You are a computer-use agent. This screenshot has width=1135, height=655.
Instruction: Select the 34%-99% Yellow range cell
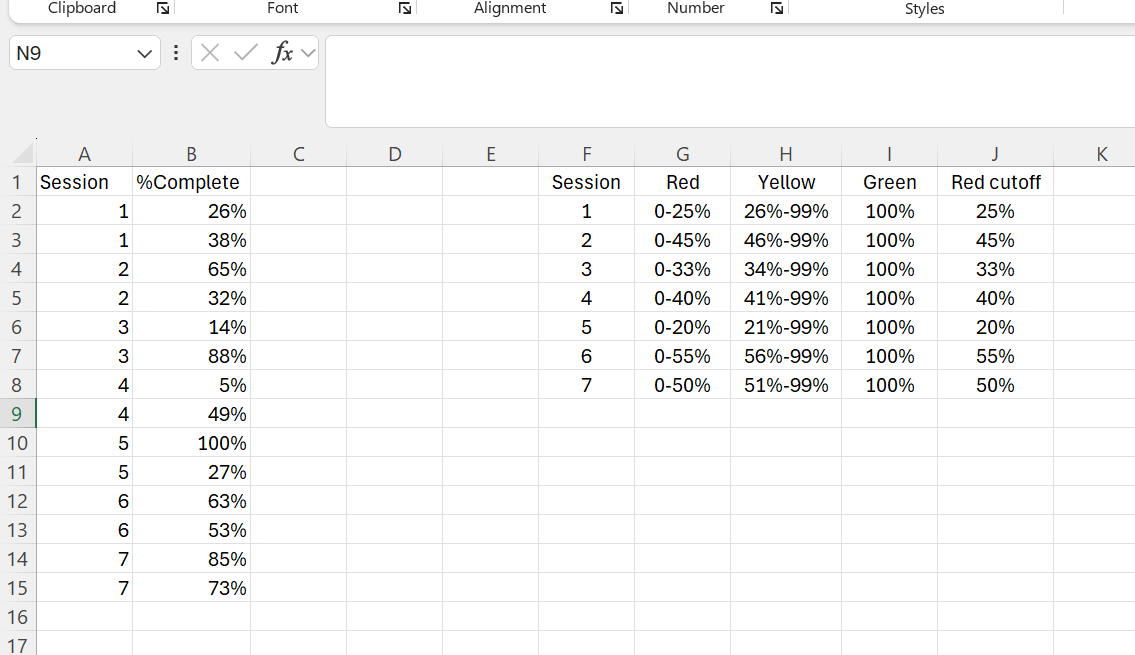coord(786,269)
